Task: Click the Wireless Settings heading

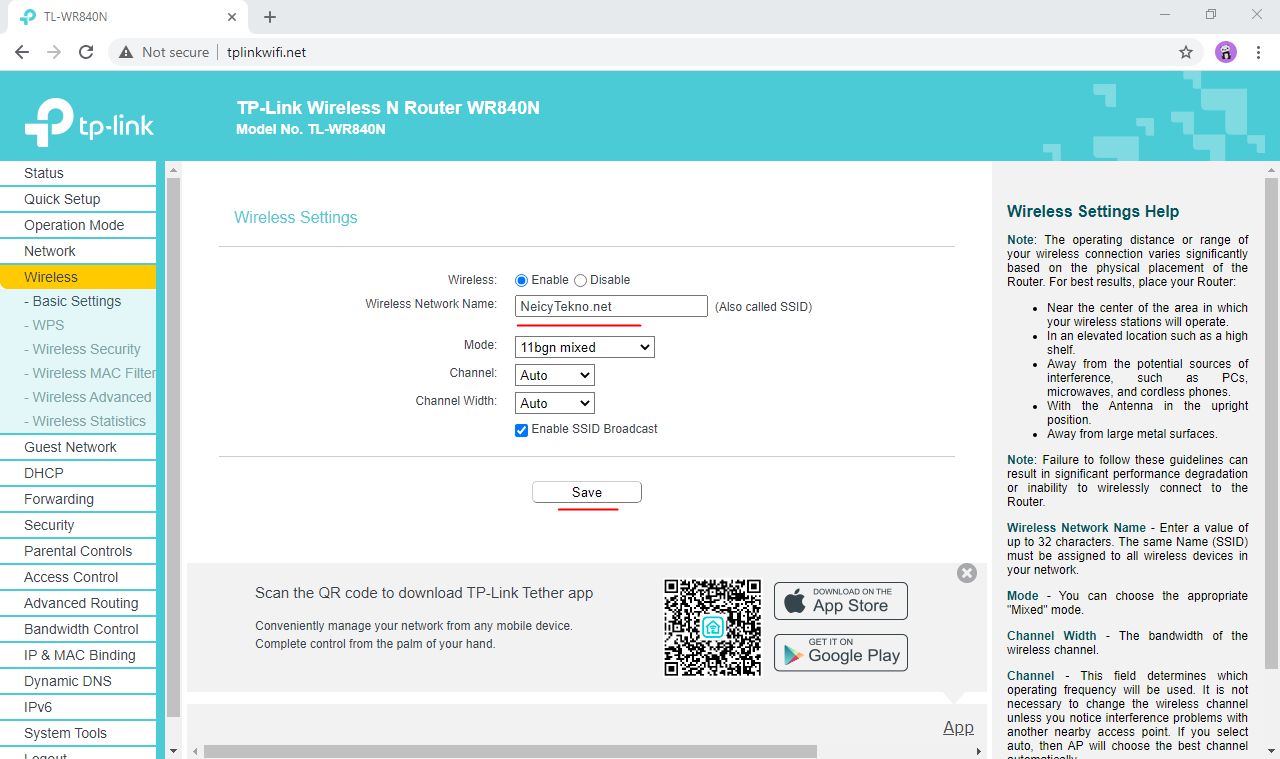Action: [x=295, y=217]
